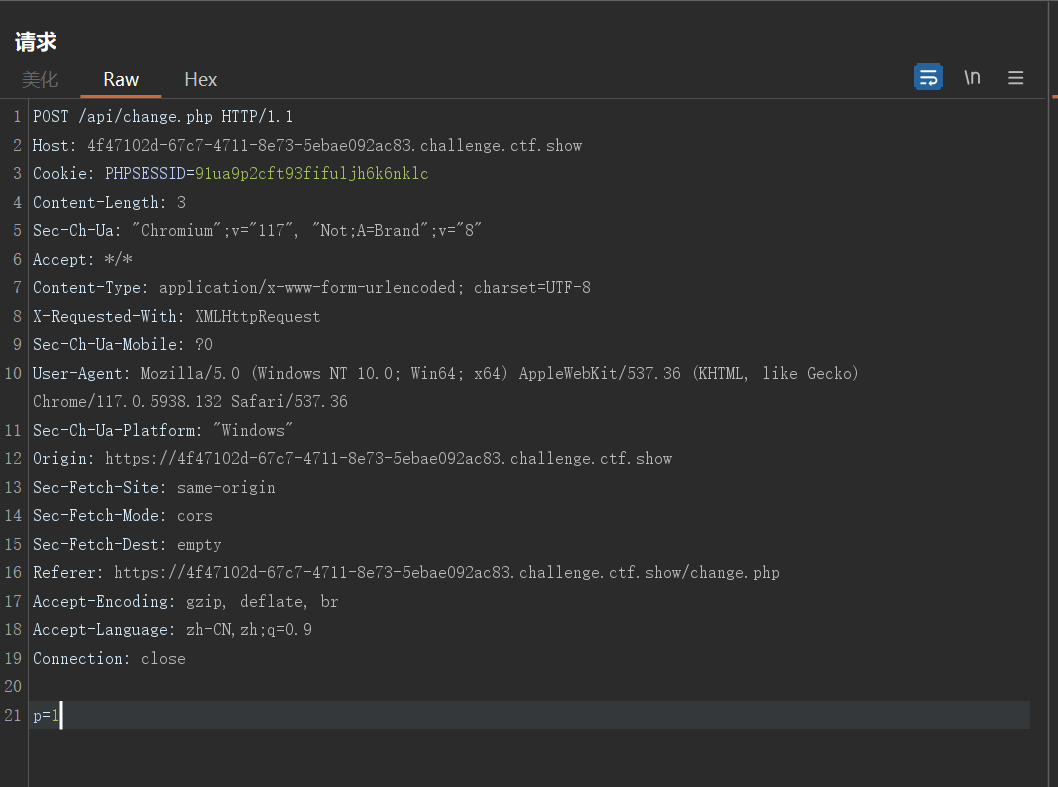Place cursor on the X-Requested-With header
Viewport: 1058px width, 787px height.
coord(176,317)
